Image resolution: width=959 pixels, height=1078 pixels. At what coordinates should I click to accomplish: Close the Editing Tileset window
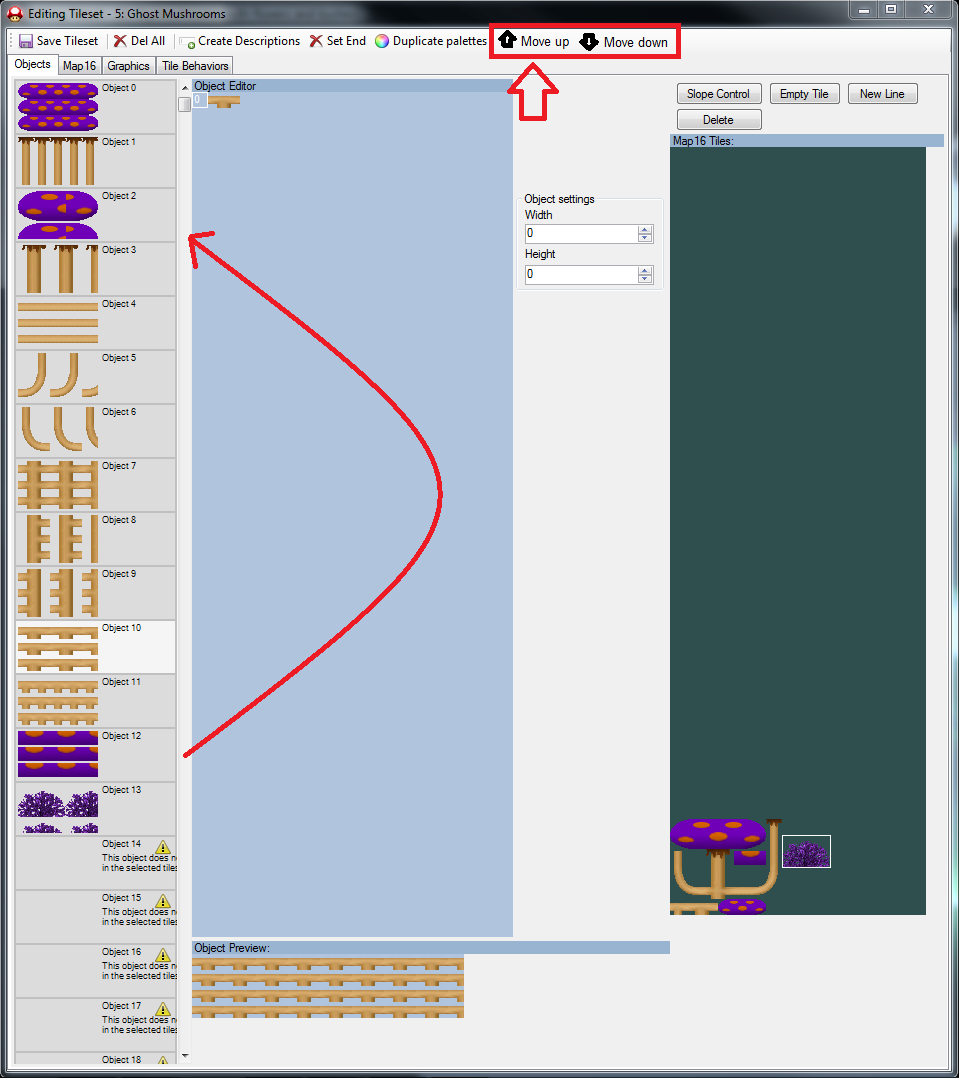929,10
